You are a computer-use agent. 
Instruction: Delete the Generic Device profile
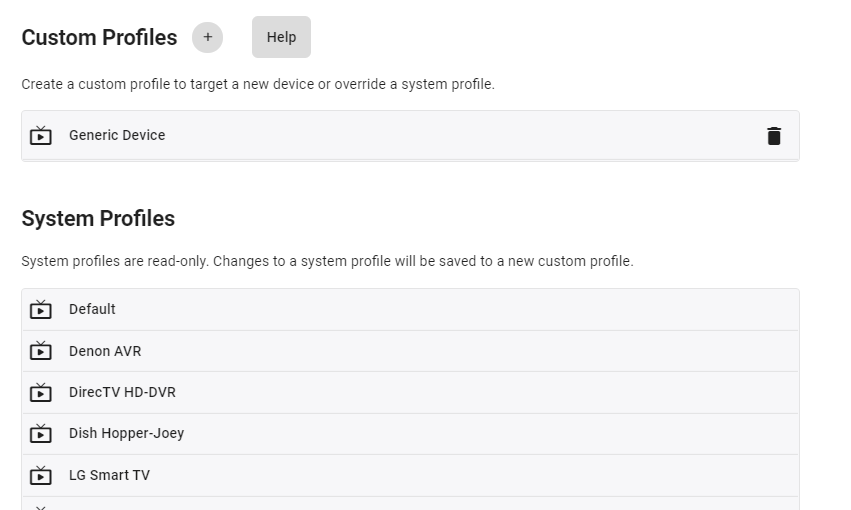point(773,136)
